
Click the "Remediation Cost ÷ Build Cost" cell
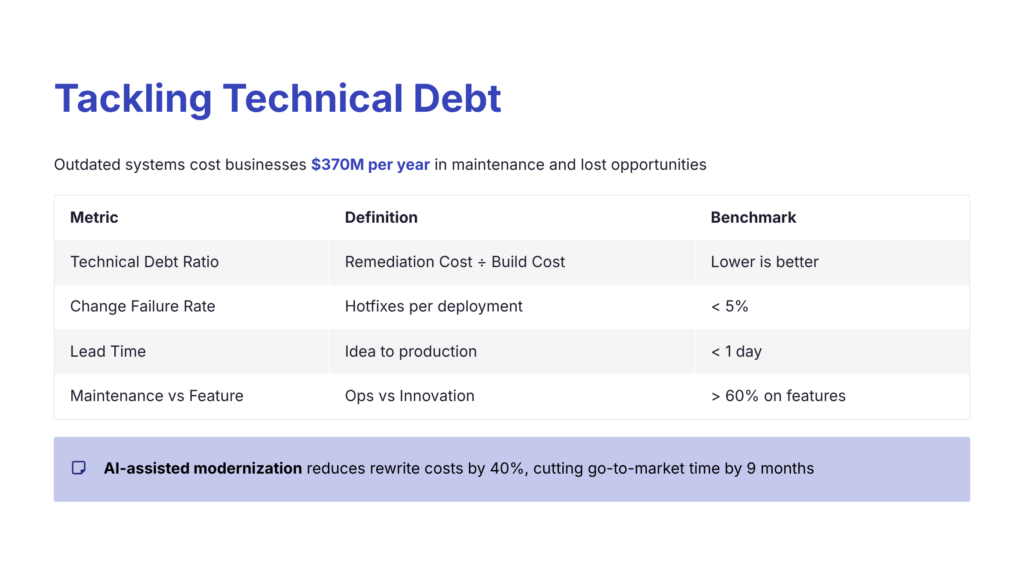455,262
